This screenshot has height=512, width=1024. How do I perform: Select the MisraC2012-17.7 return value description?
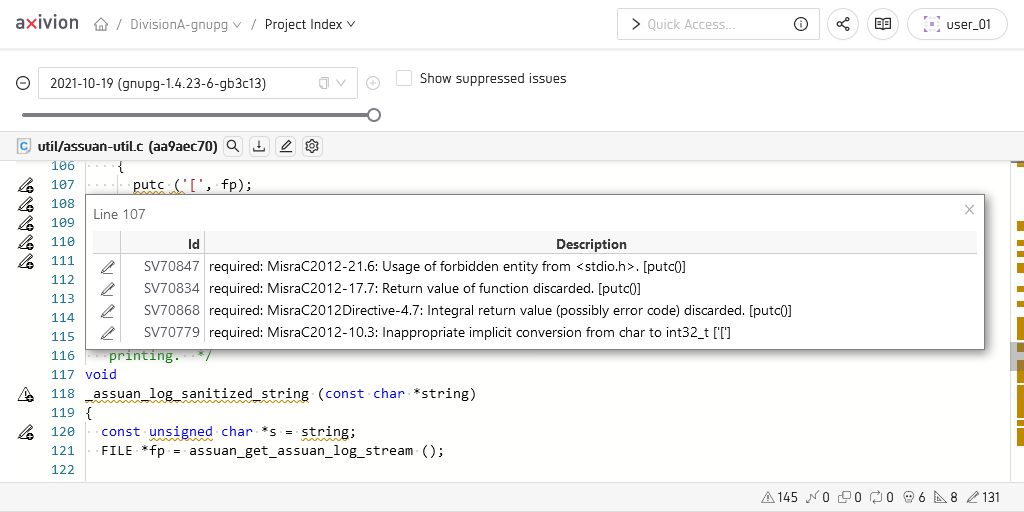click(424, 289)
